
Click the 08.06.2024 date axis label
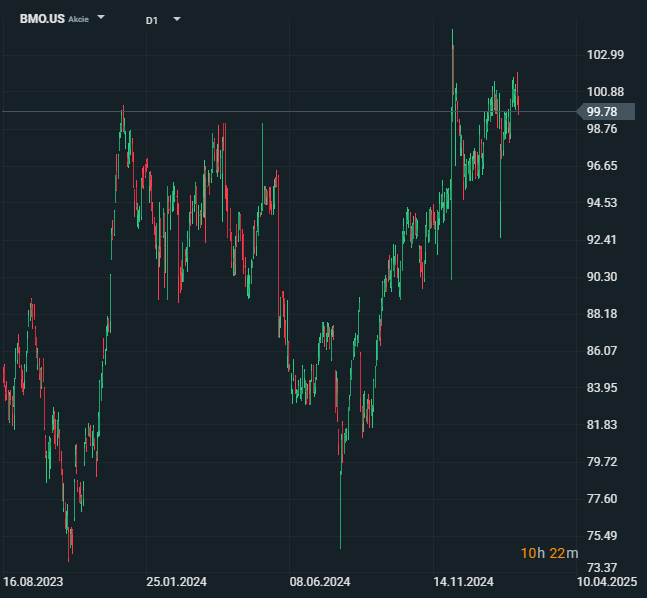tap(320, 581)
